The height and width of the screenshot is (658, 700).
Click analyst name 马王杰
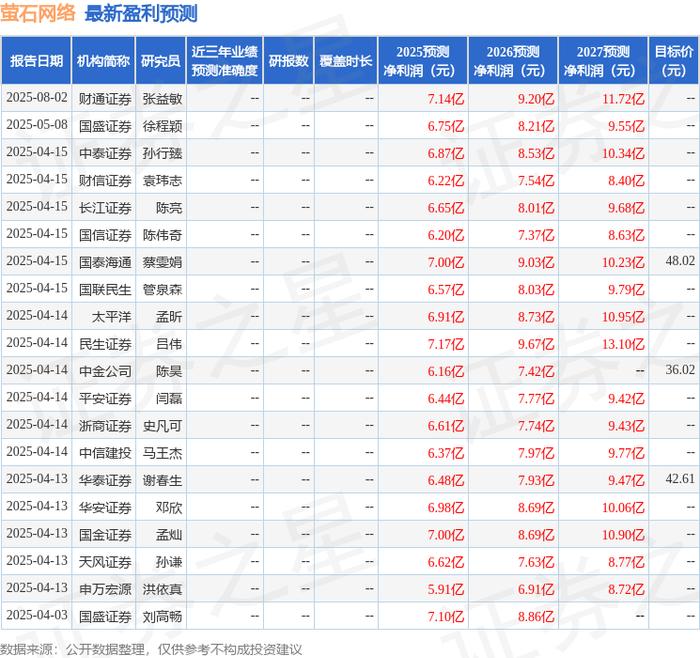point(162,453)
